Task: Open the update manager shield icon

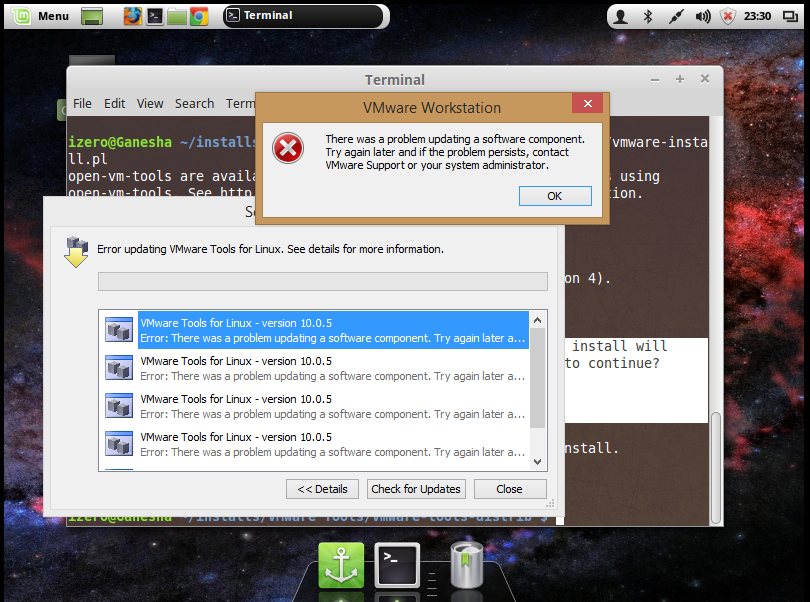Action: tap(727, 17)
